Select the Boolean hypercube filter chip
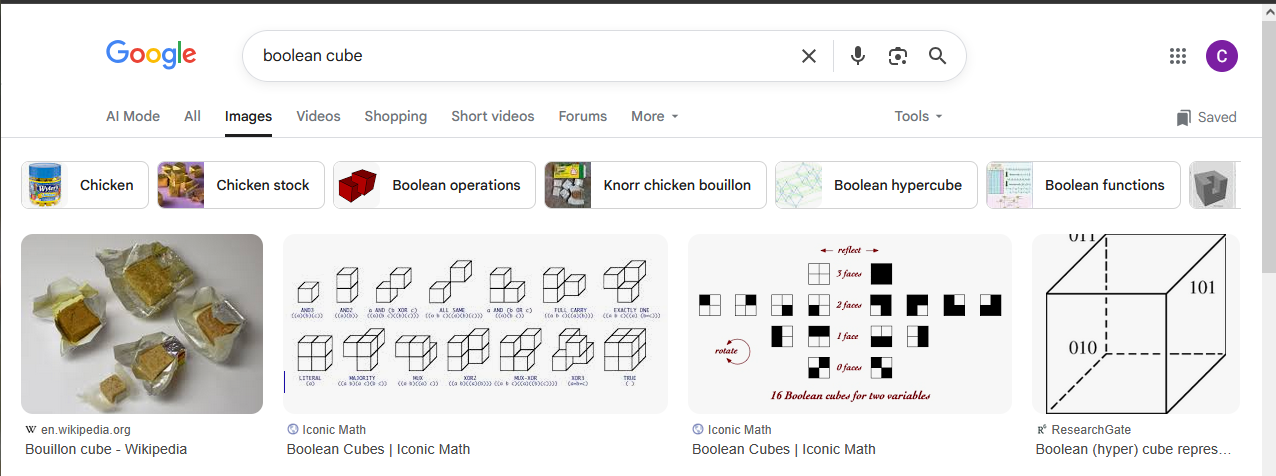 pyautogui.click(x=876, y=185)
